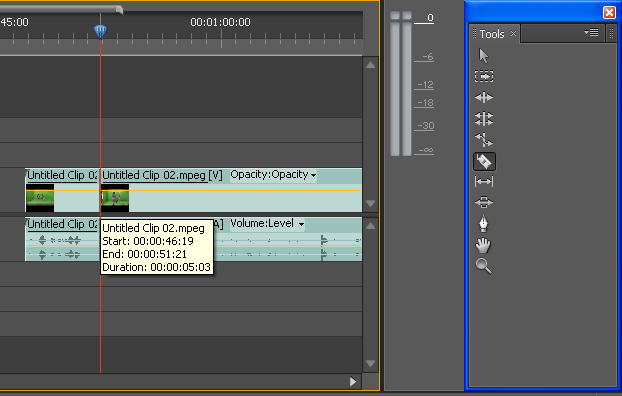Select the Razor tool
Screen dimensions: 622x396
pos(484,161)
